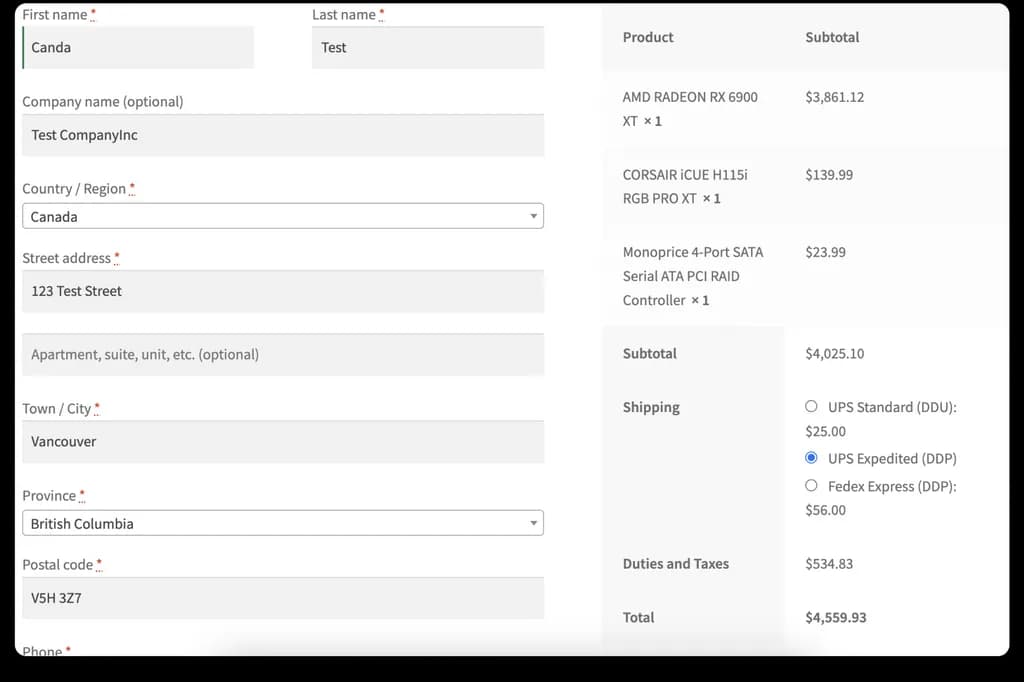Viewport: 1024px width, 682px height.
Task: Click the Monoprice 4-Port SATA product text
Action: [x=692, y=276]
